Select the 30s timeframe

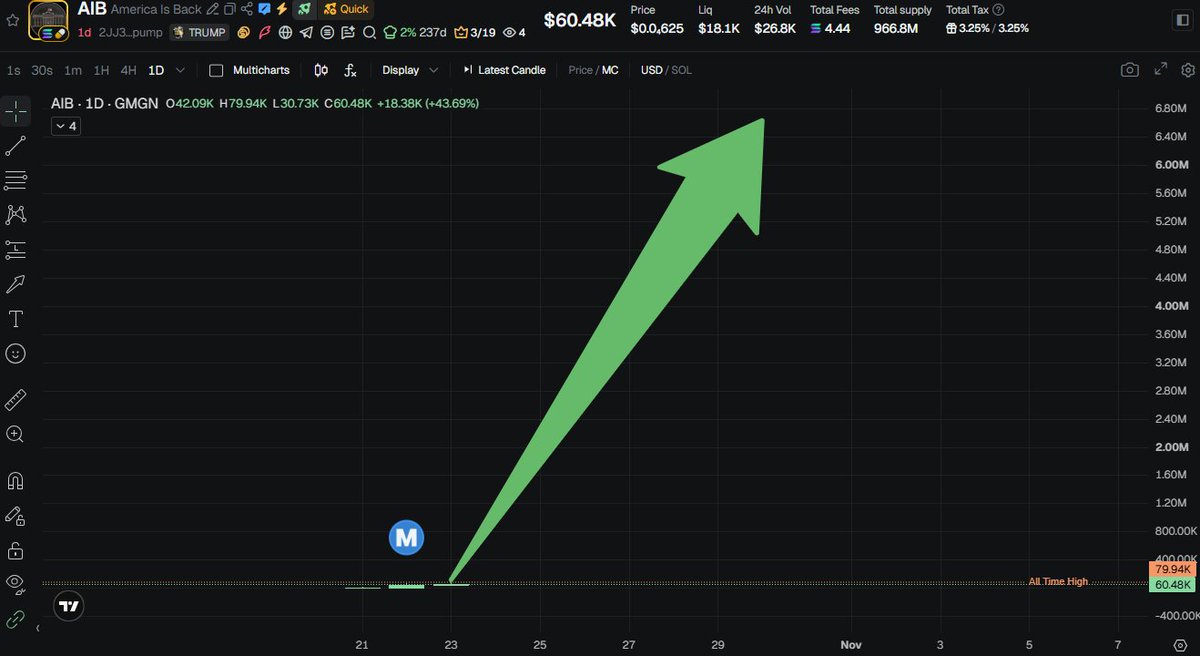coord(42,70)
